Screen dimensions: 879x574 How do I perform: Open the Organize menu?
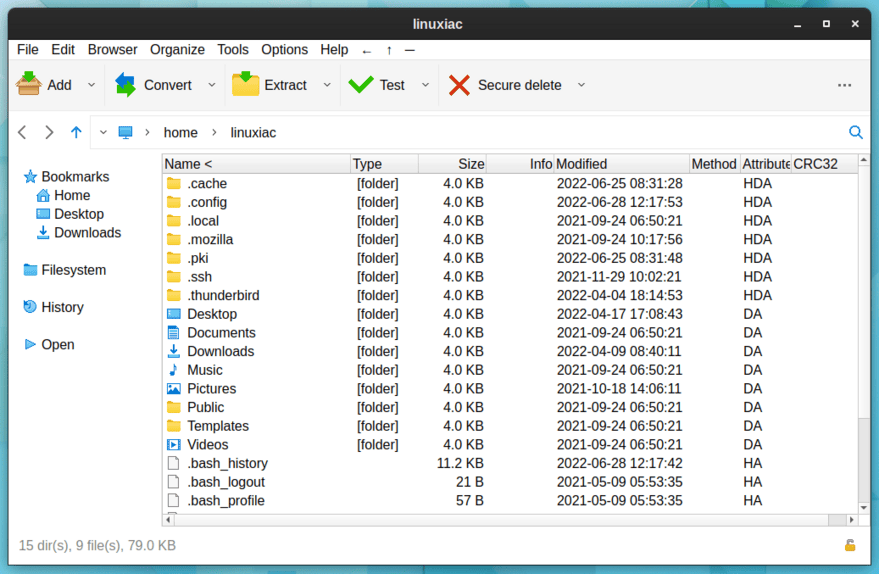point(177,50)
